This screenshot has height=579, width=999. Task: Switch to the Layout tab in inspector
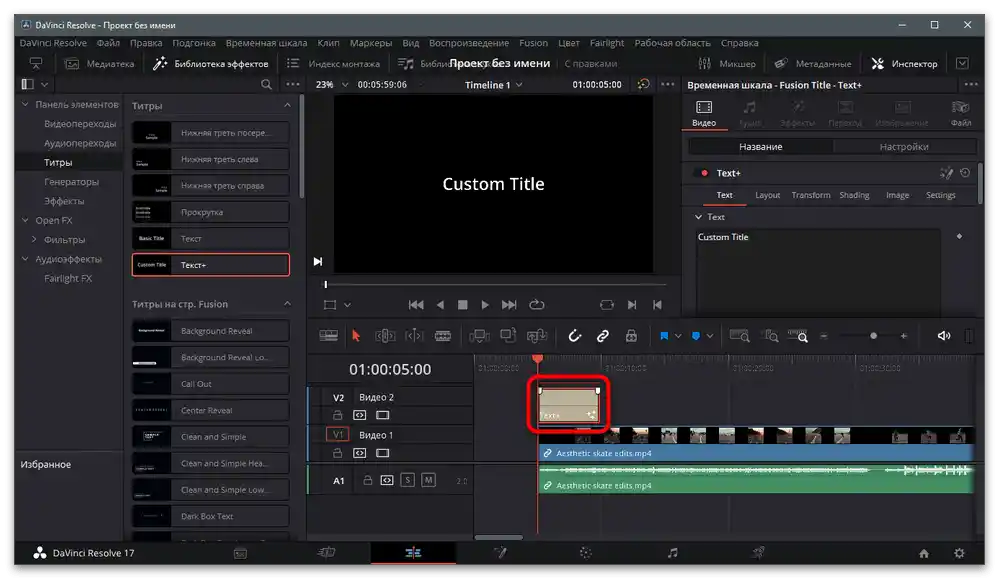767,196
